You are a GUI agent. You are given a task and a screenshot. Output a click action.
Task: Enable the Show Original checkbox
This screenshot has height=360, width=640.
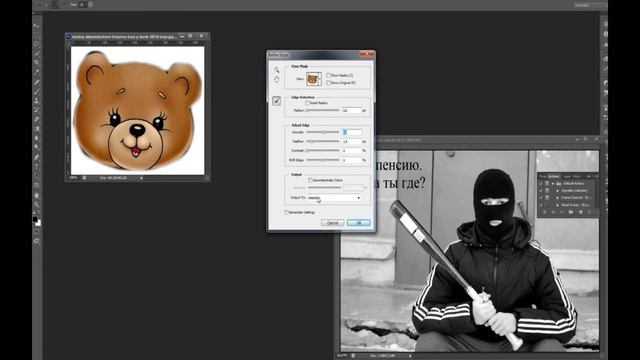(x=328, y=83)
